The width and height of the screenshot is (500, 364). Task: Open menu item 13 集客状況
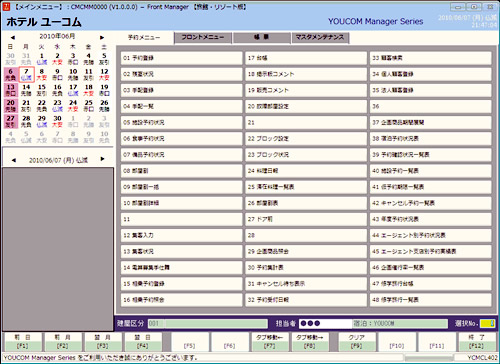point(181,251)
